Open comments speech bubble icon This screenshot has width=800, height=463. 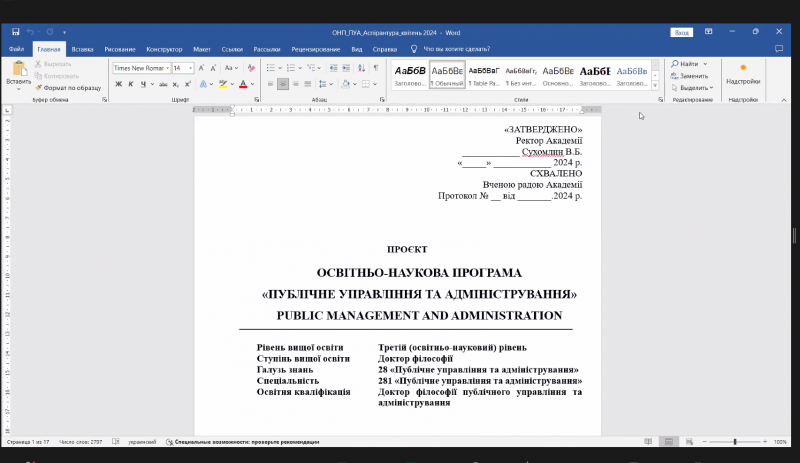(x=779, y=49)
